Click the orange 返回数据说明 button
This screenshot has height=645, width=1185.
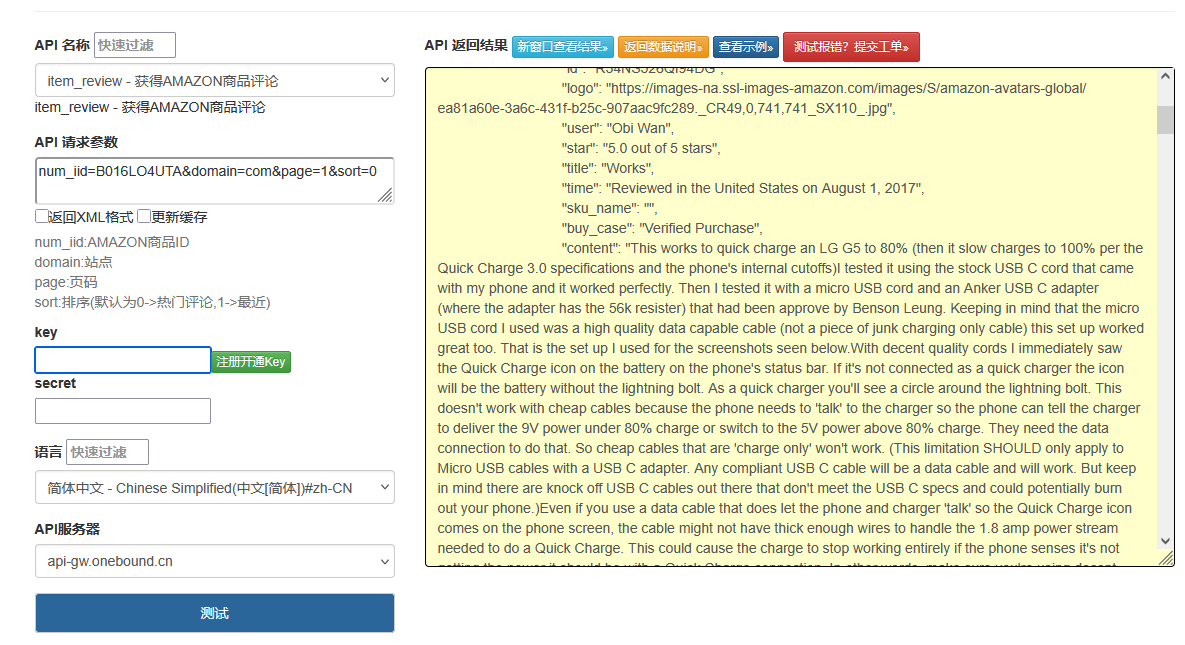tap(663, 47)
